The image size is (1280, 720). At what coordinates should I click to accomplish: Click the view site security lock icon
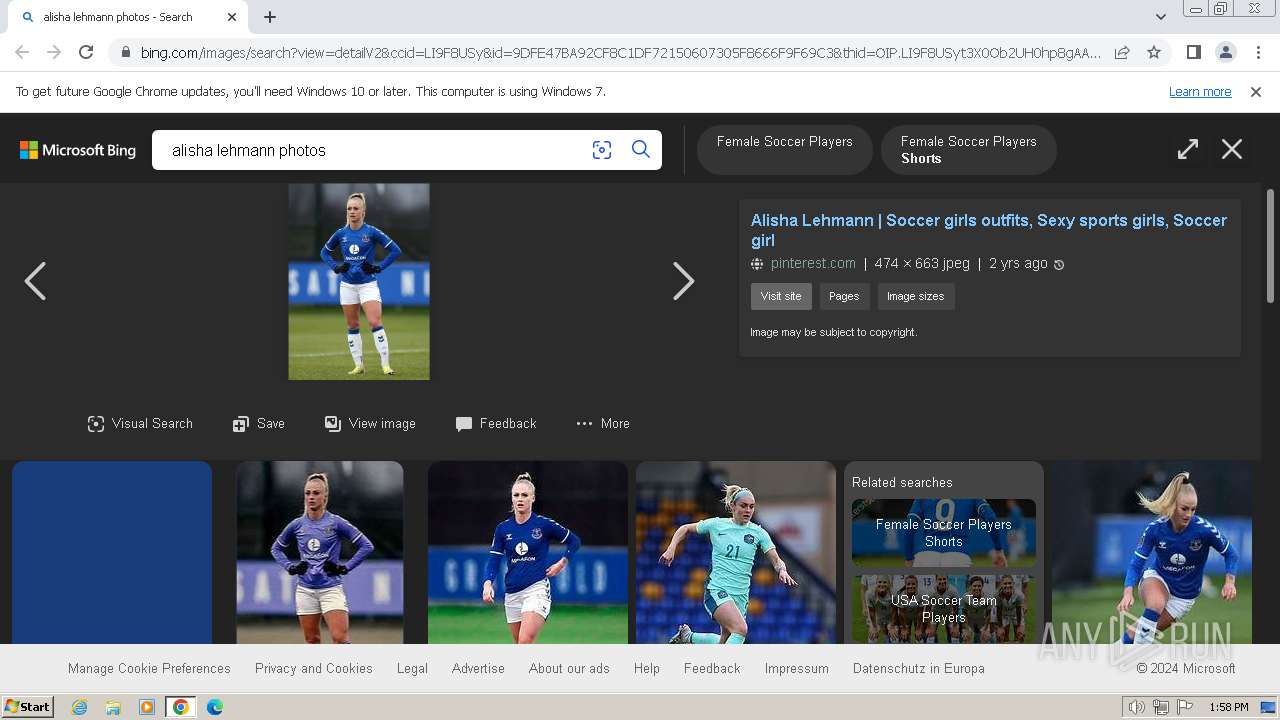(x=125, y=52)
